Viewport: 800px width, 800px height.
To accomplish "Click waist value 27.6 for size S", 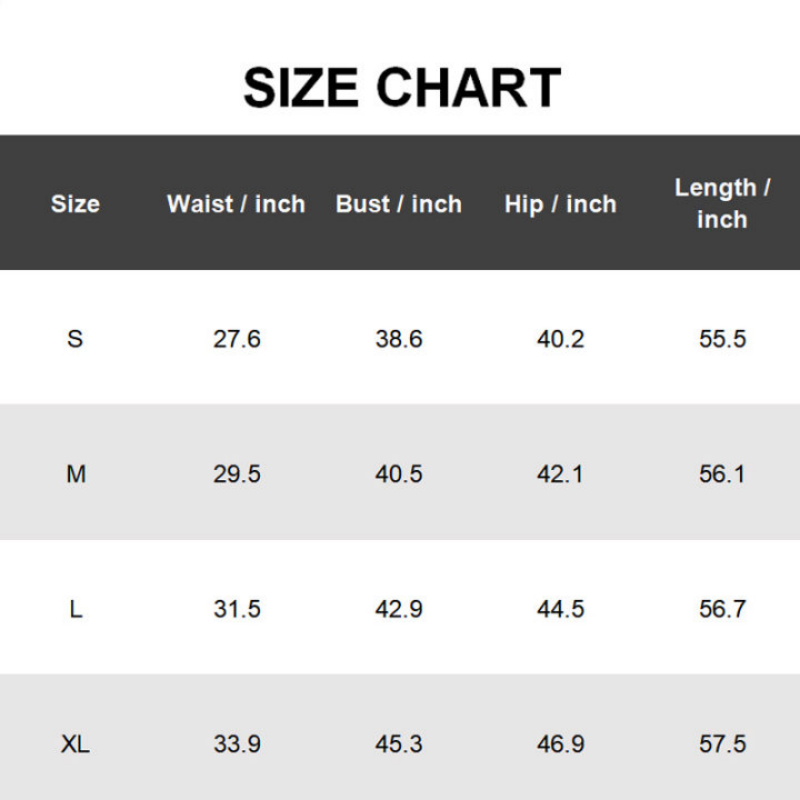I will pyautogui.click(x=237, y=339).
